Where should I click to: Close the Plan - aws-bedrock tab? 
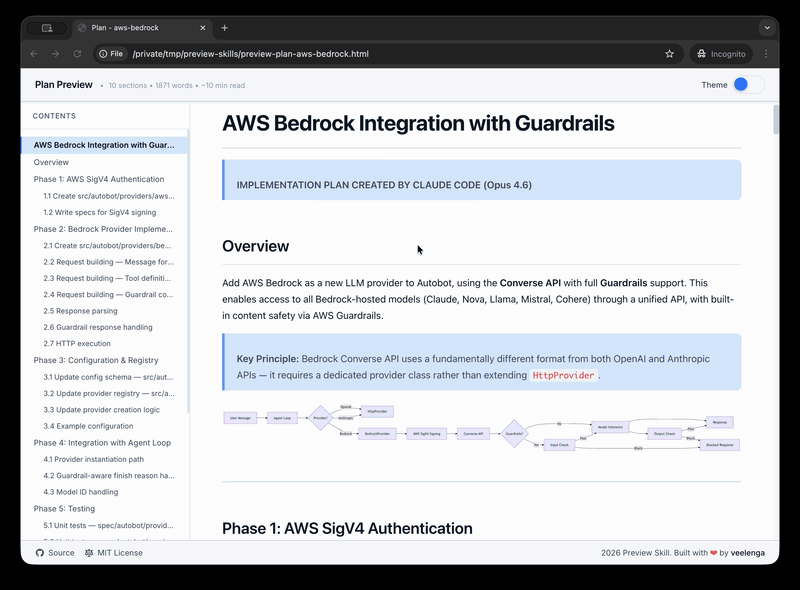click(203, 28)
